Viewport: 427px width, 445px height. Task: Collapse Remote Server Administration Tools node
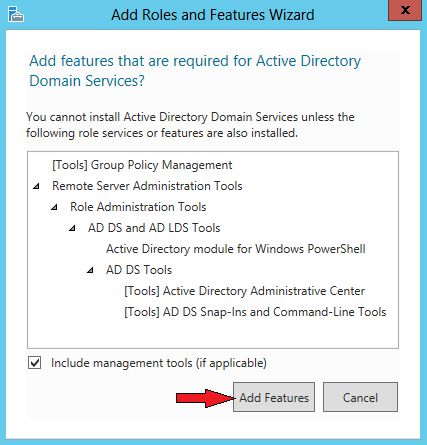pyautogui.click(x=36, y=186)
